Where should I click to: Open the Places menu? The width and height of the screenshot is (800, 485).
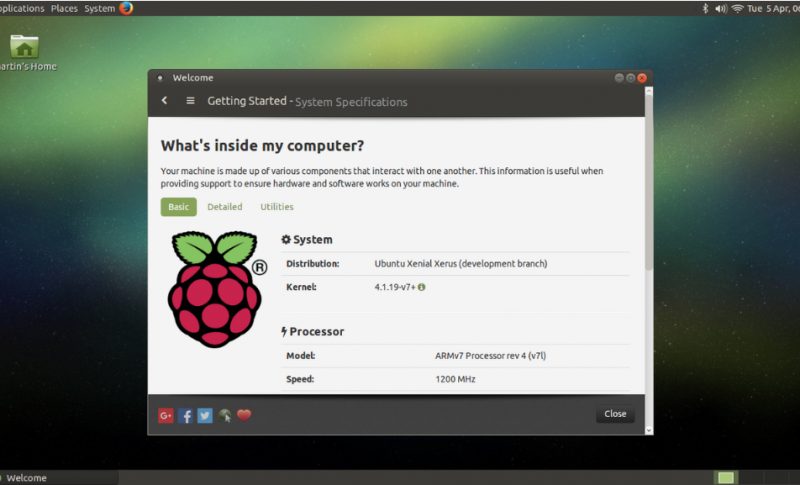(x=64, y=9)
